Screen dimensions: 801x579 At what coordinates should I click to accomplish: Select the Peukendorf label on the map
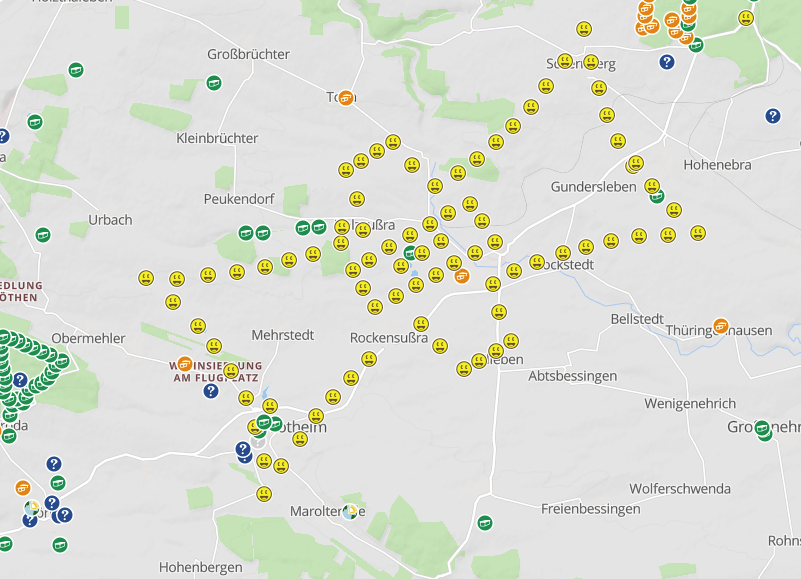pyautogui.click(x=239, y=199)
